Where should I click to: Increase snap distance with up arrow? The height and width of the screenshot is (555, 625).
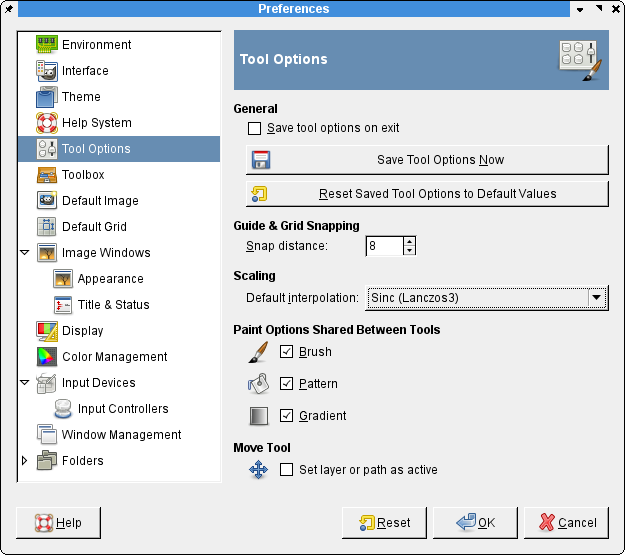pyautogui.click(x=410, y=241)
